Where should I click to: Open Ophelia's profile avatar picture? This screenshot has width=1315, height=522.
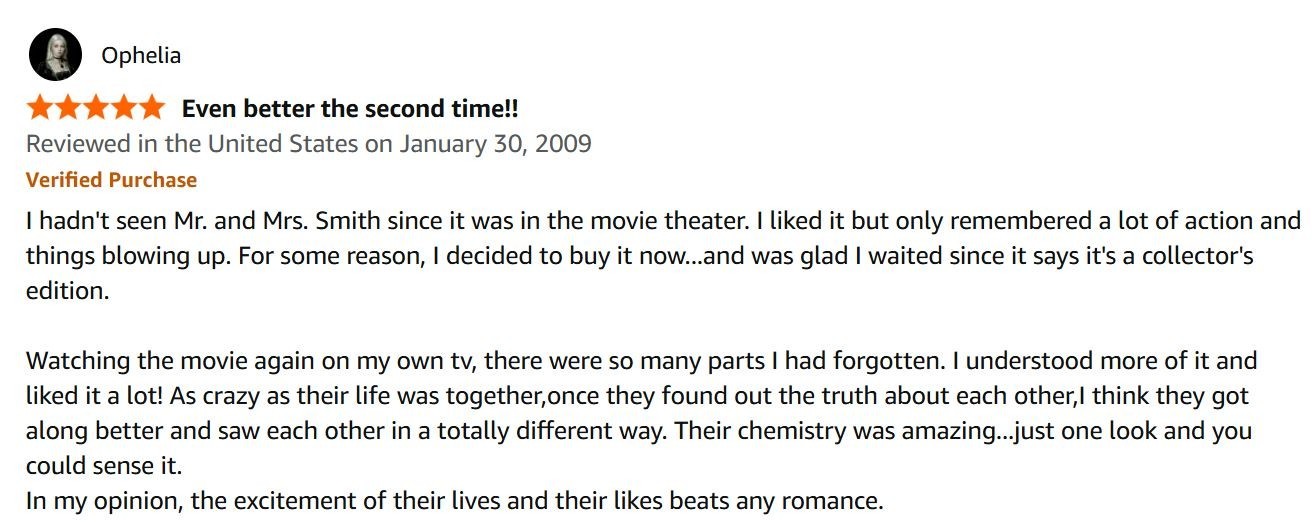[55, 55]
